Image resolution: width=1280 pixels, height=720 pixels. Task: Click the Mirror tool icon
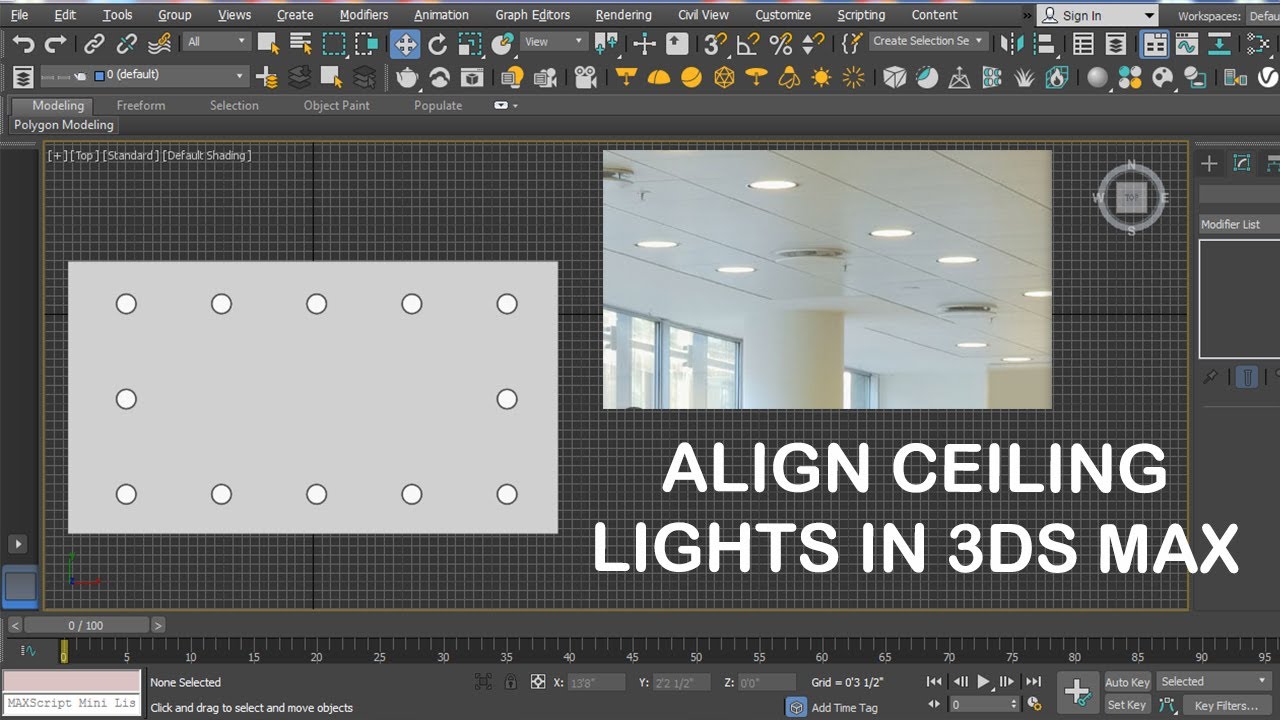1013,43
